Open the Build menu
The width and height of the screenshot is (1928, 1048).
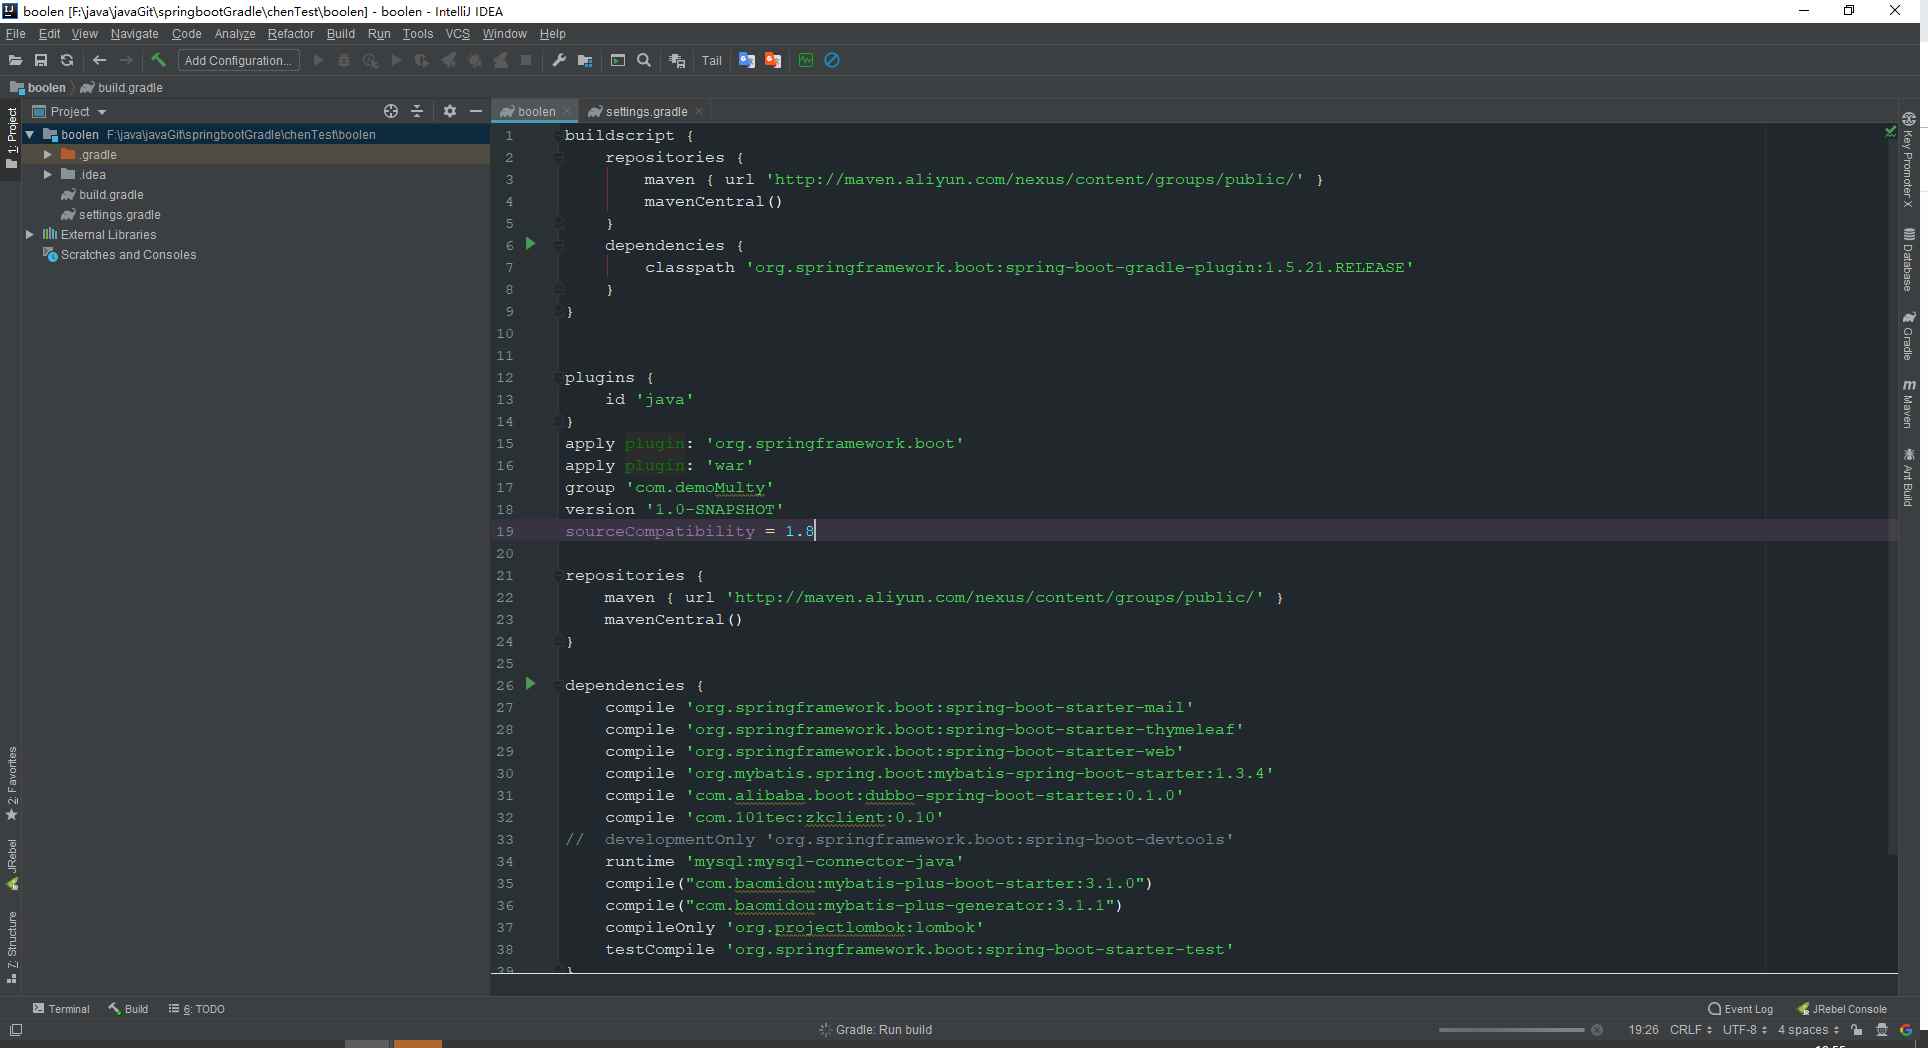340,33
